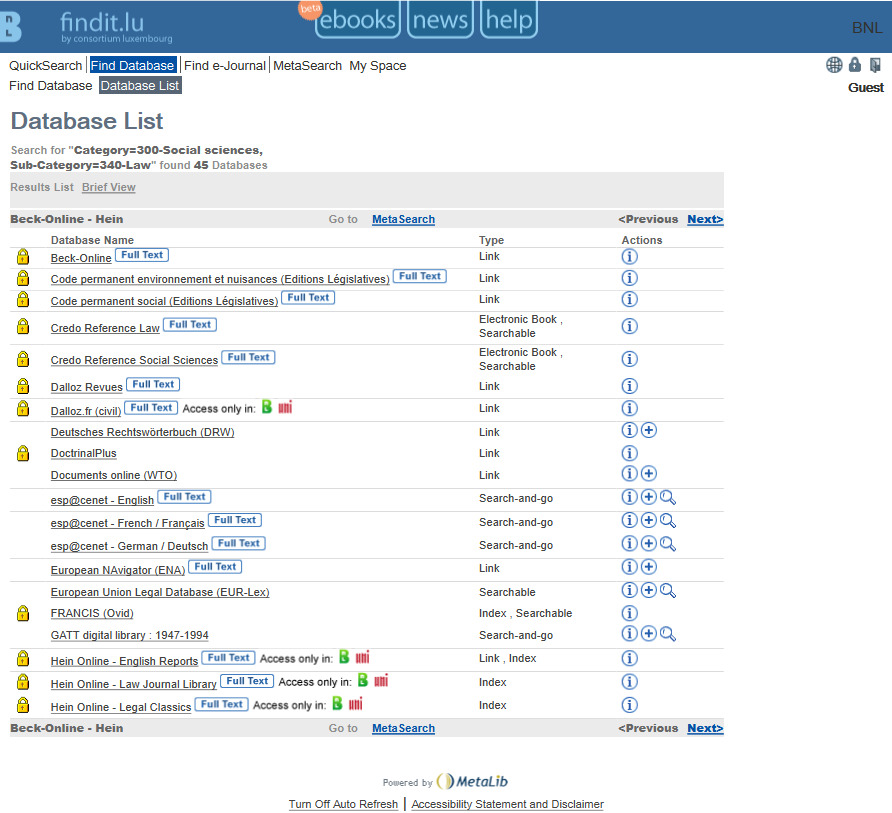This screenshot has height=813, width=892.
Task: Show info for Hein Online - Legal Classics
Action: [x=629, y=705]
